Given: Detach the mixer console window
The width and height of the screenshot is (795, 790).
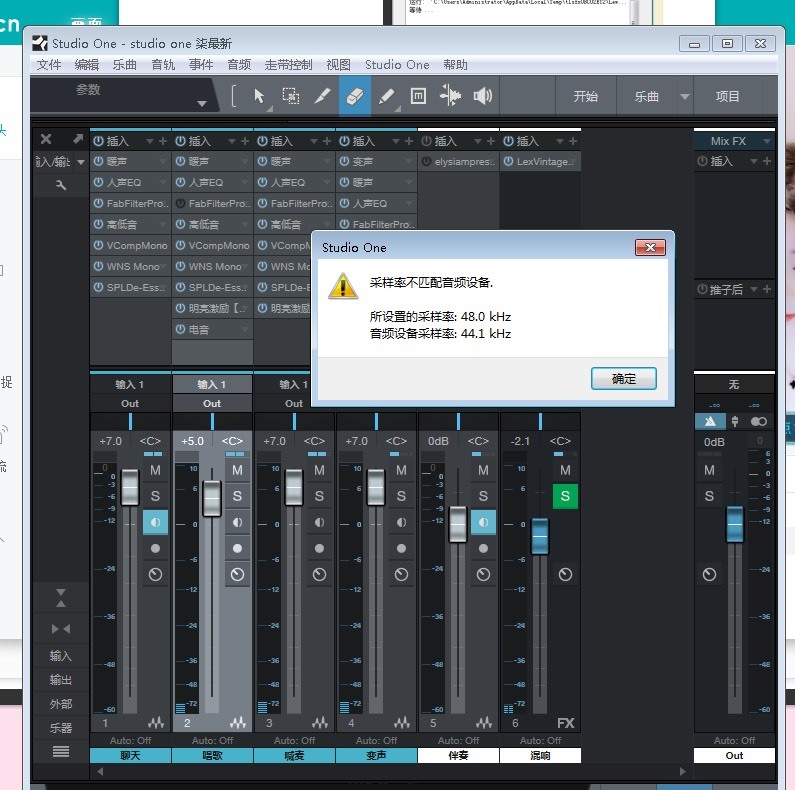Looking at the screenshot, I should coord(78,138).
